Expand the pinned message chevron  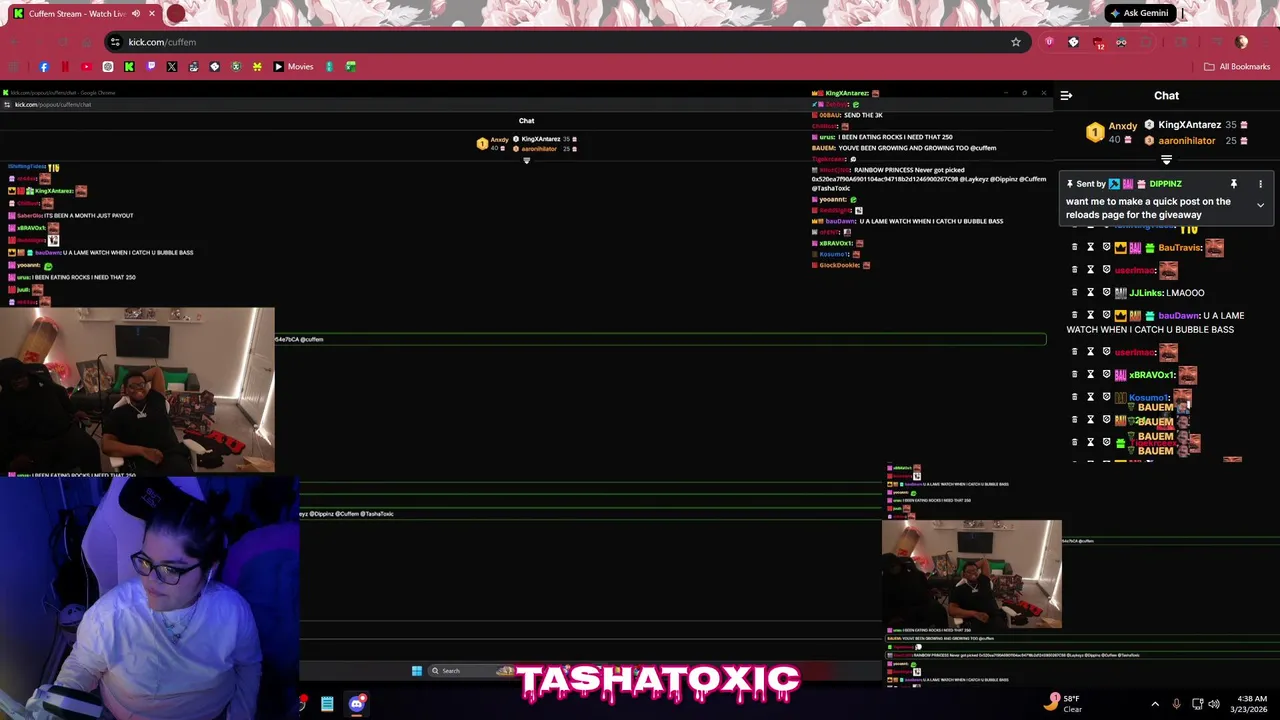1260,205
